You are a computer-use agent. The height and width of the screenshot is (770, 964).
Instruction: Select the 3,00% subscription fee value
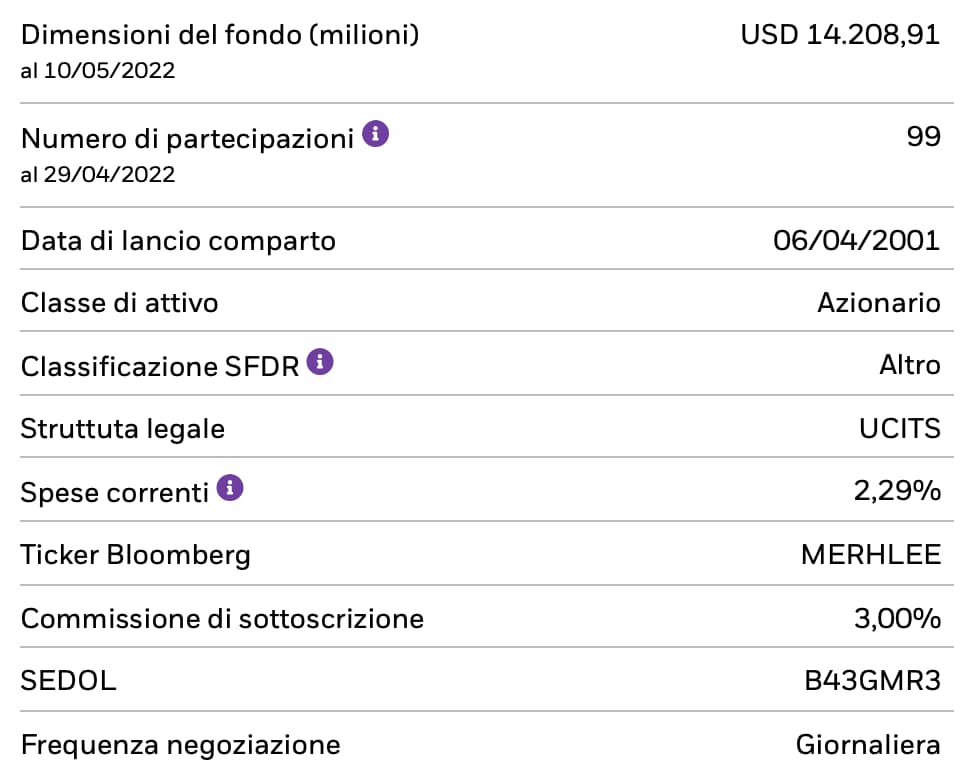click(897, 619)
